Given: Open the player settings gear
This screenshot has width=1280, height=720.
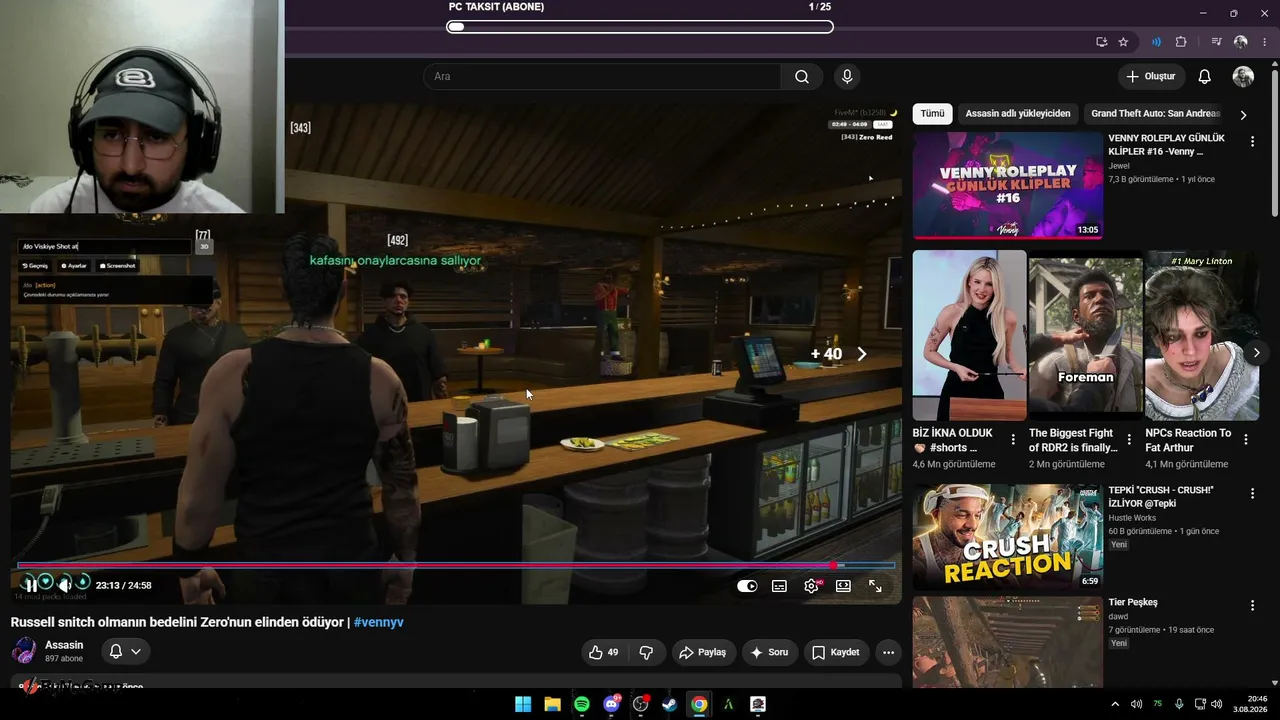Looking at the screenshot, I should click(811, 586).
